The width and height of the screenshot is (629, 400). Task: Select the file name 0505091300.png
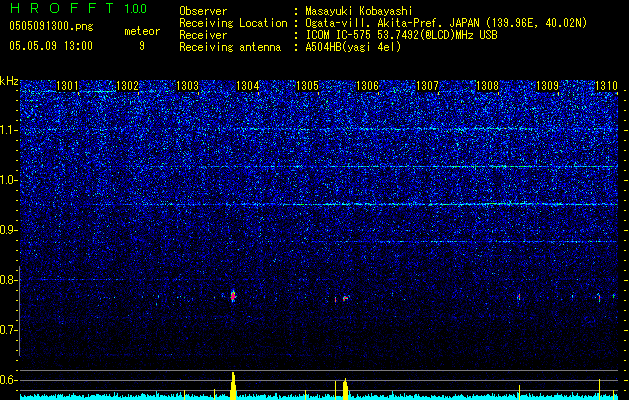coord(51,27)
